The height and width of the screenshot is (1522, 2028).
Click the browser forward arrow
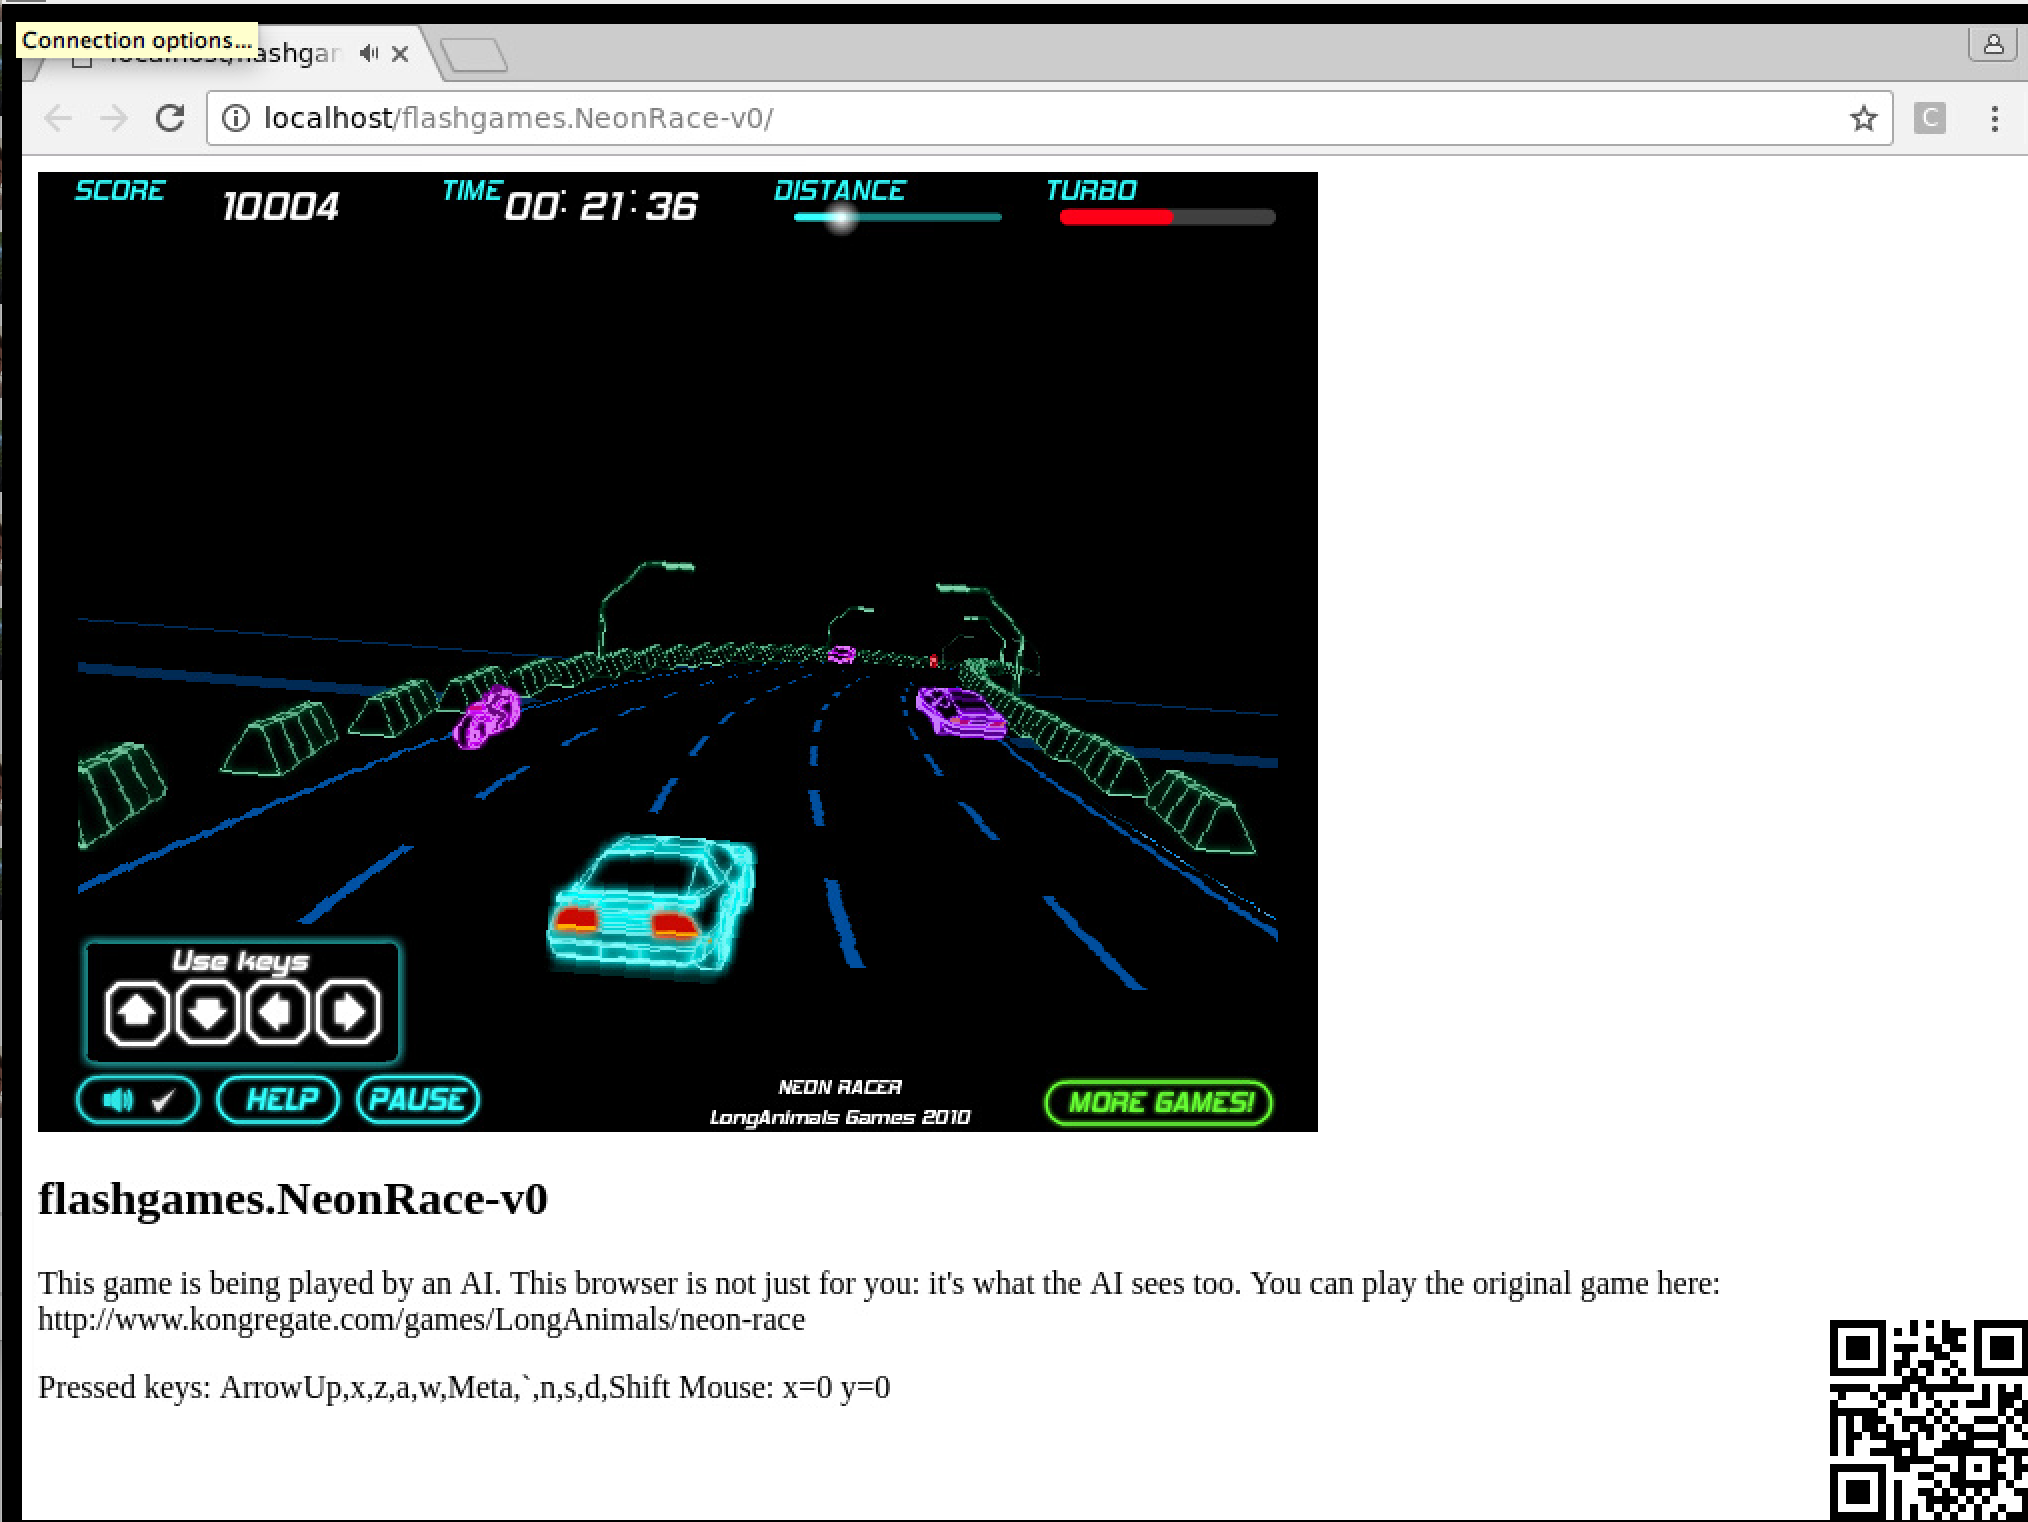(x=114, y=118)
